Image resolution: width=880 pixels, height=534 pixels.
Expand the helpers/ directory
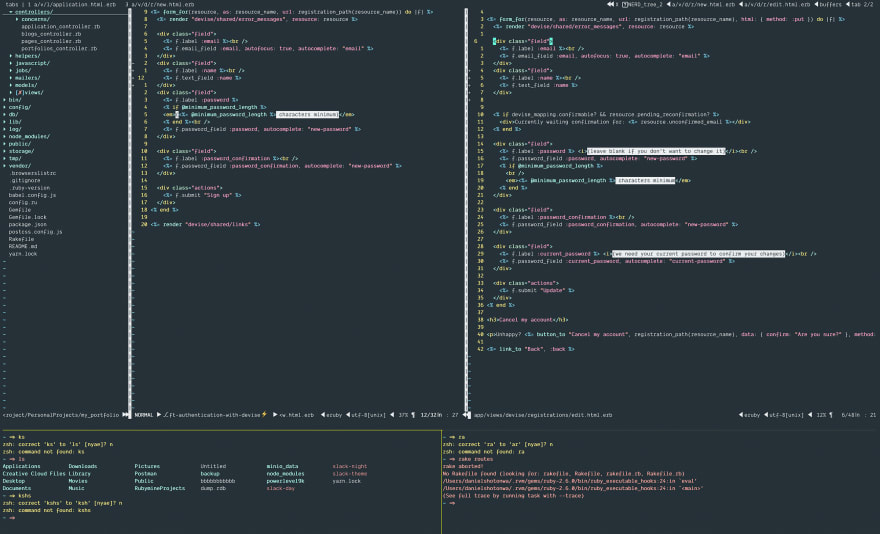pyautogui.click(x=25, y=56)
